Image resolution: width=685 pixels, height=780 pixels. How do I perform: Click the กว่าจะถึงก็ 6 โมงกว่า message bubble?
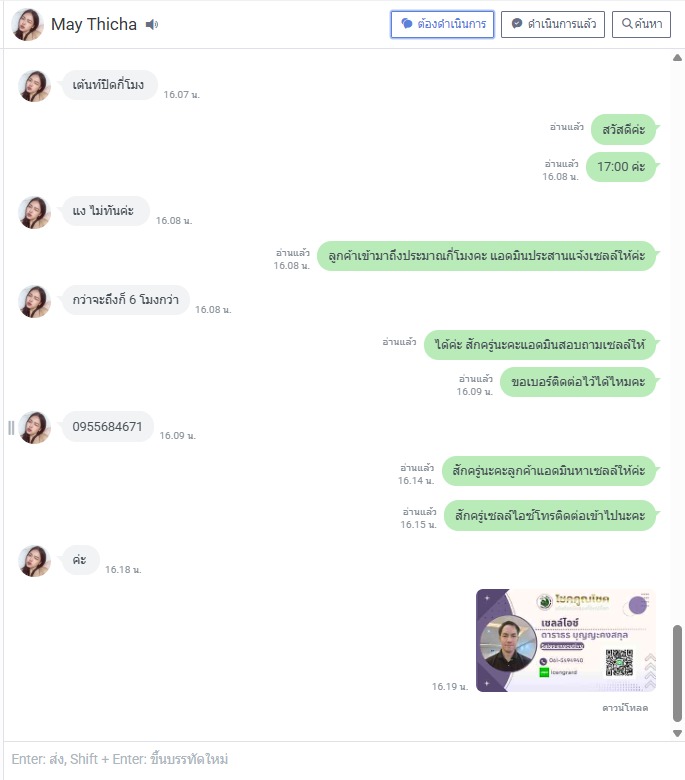[x=125, y=300]
